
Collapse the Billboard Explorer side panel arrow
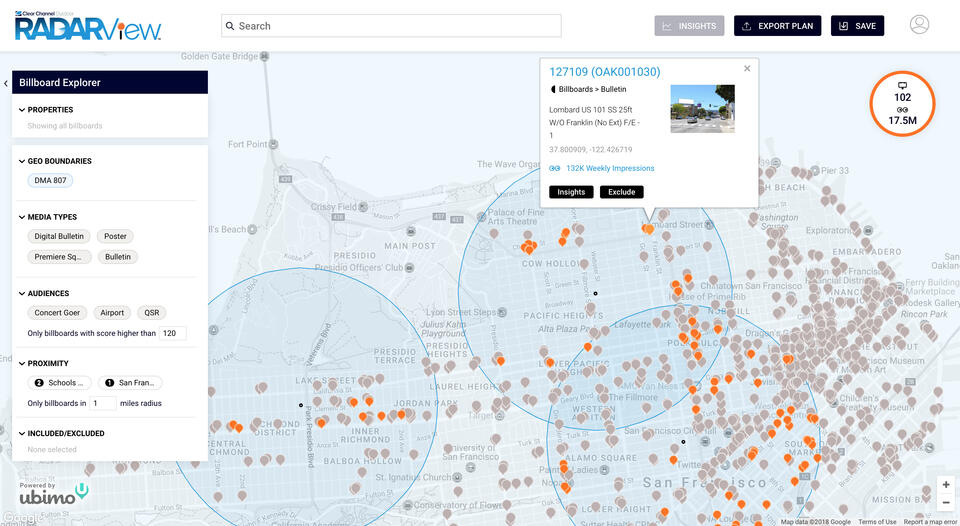[6, 83]
